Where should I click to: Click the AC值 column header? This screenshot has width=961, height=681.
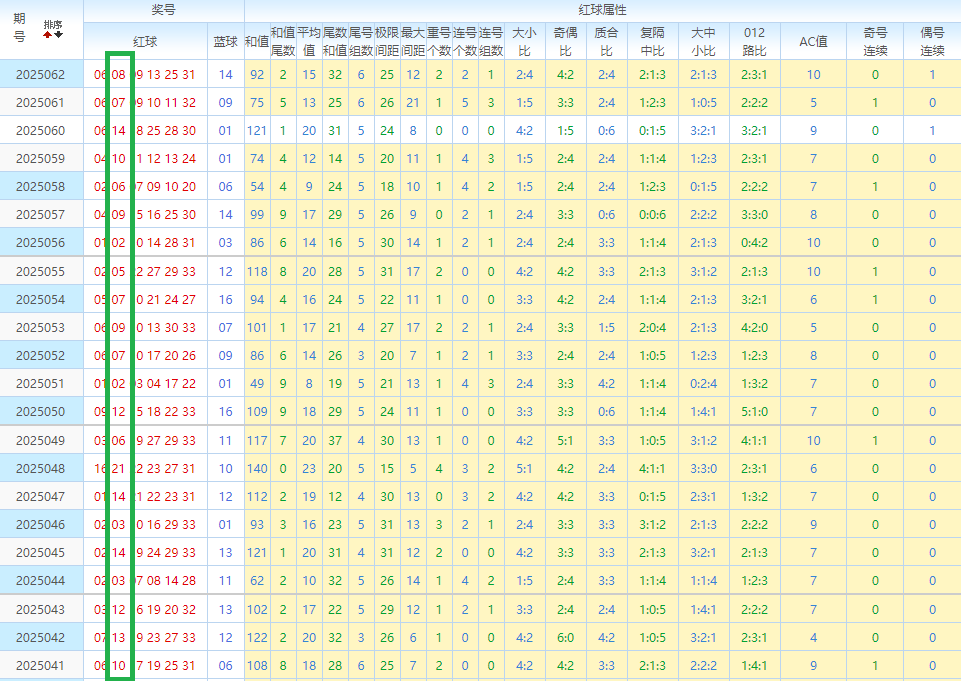813,42
